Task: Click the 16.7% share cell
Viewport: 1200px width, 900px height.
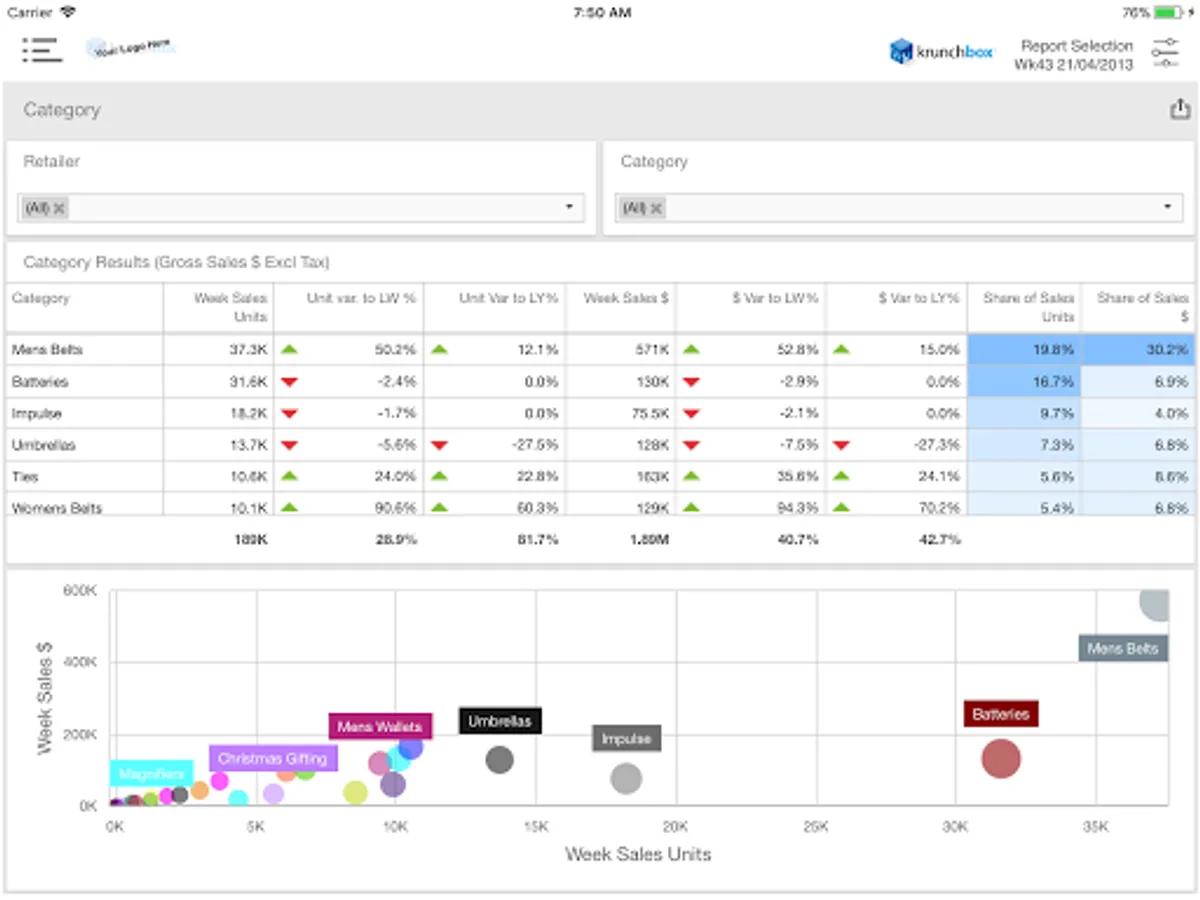Action: 1025,382
